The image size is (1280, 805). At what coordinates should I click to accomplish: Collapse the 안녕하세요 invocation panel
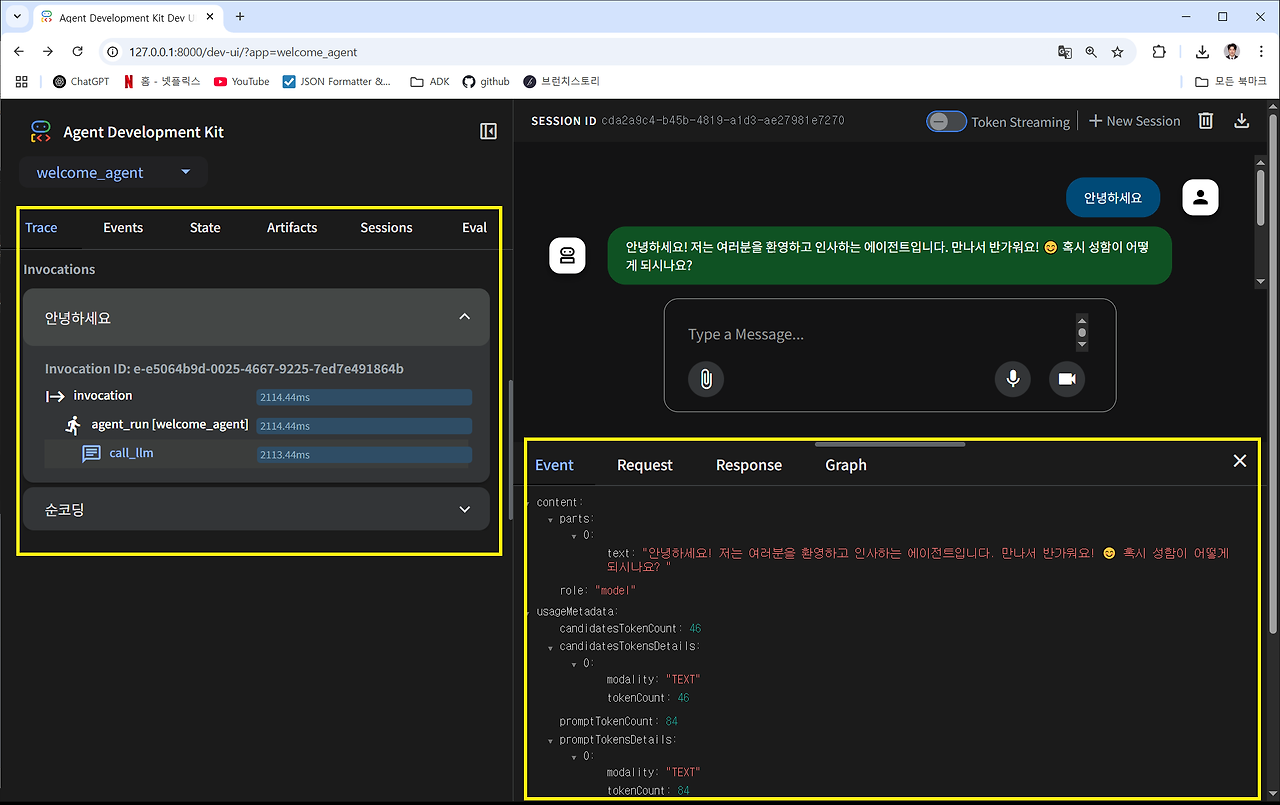(x=464, y=317)
